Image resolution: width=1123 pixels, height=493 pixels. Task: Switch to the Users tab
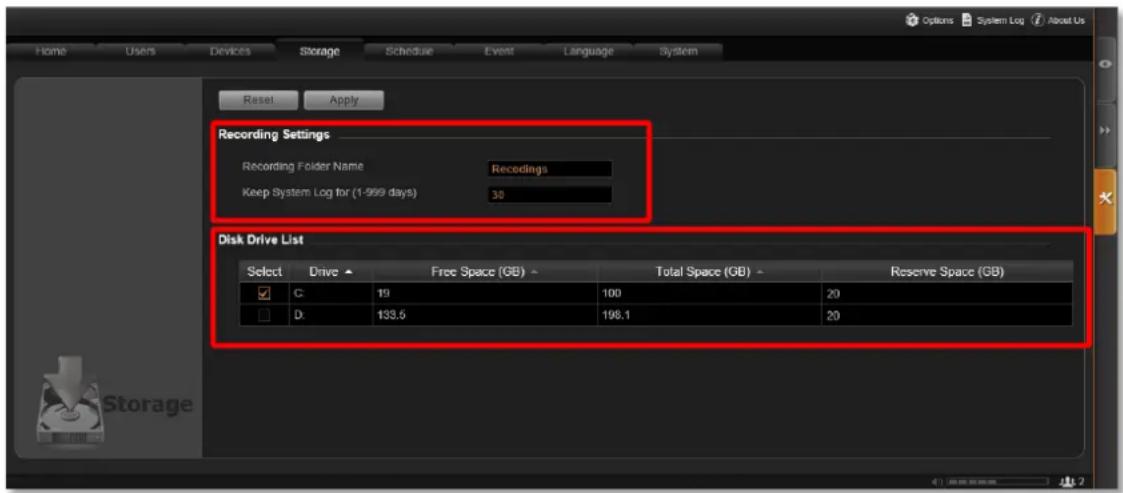tap(140, 51)
